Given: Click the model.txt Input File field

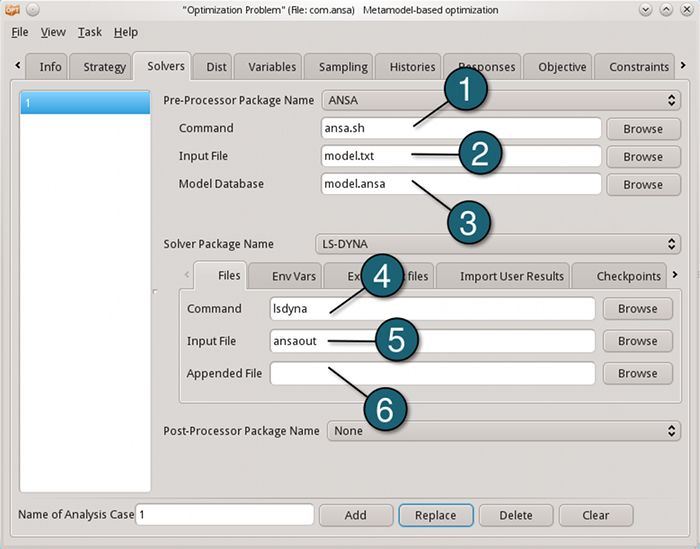Looking at the screenshot, I should [x=461, y=156].
